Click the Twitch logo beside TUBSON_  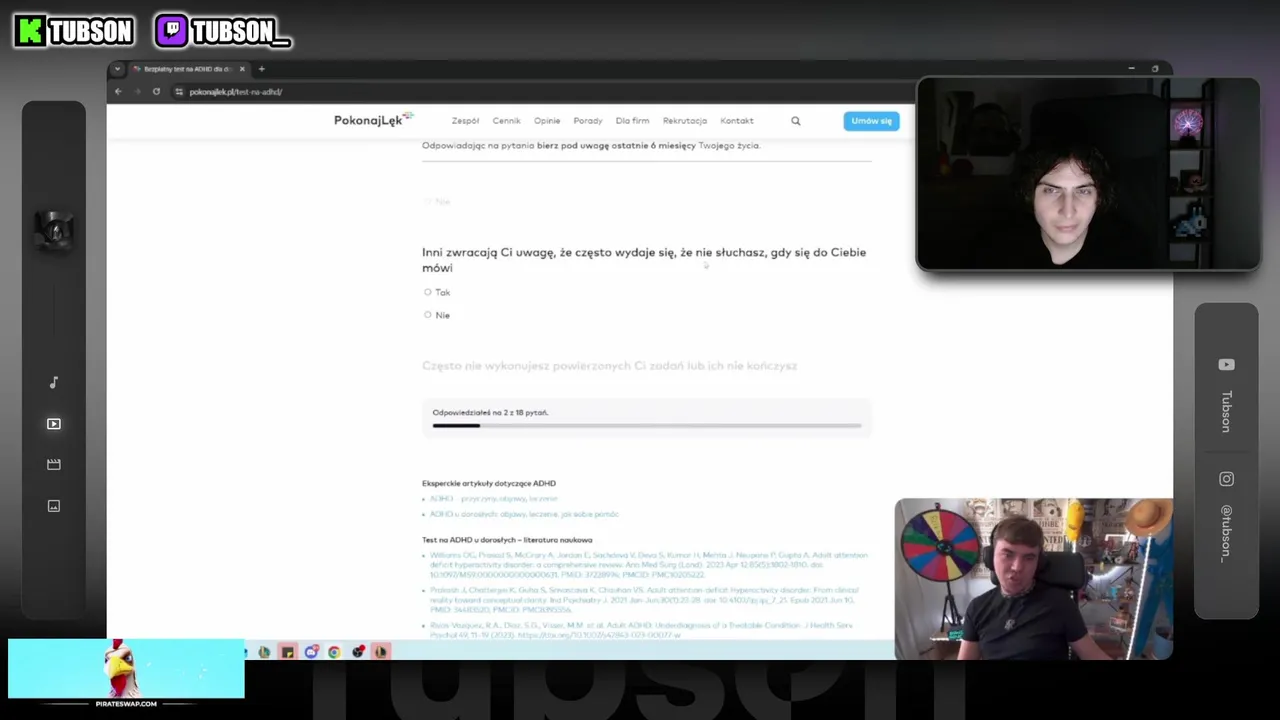point(171,31)
